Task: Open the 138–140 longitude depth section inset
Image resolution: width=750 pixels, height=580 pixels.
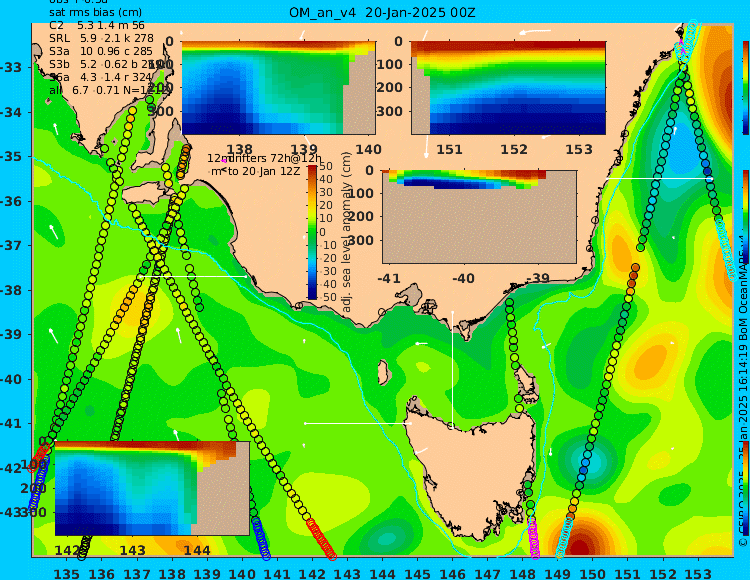Action: coord(278,88)
